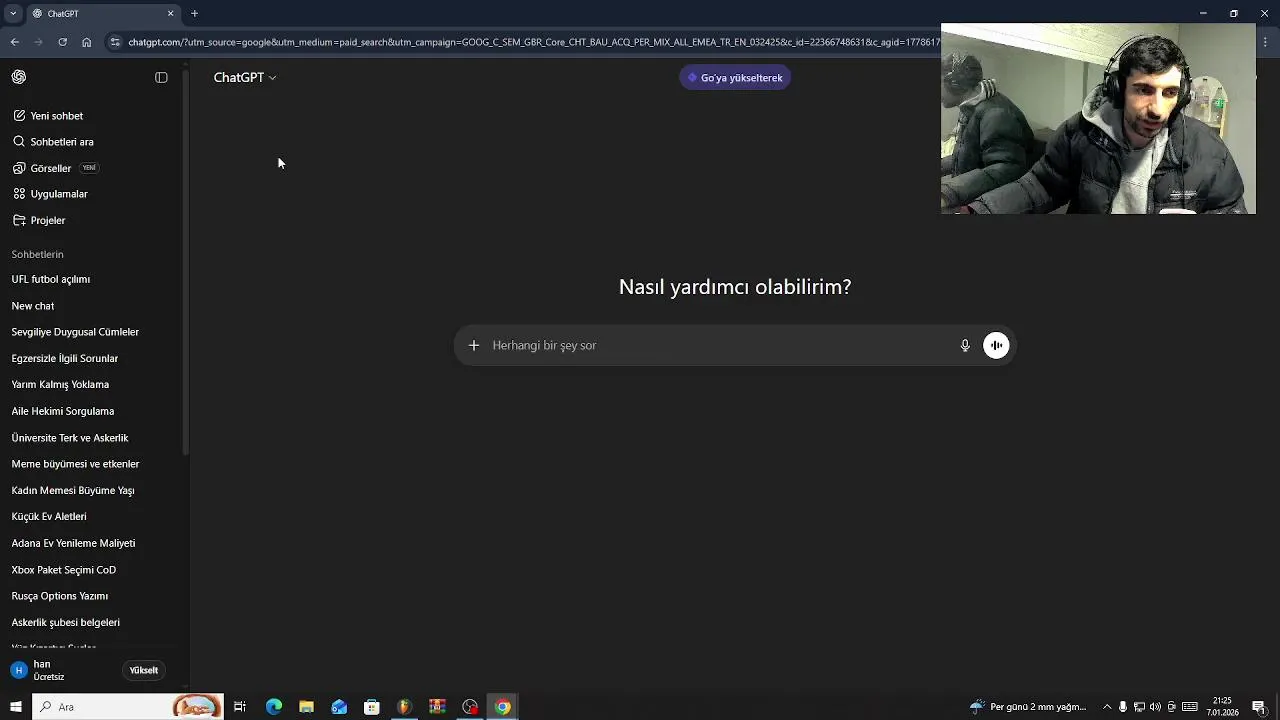
Task: Launch Microsoft Edge from the taskbar
Action: [274, 707]
